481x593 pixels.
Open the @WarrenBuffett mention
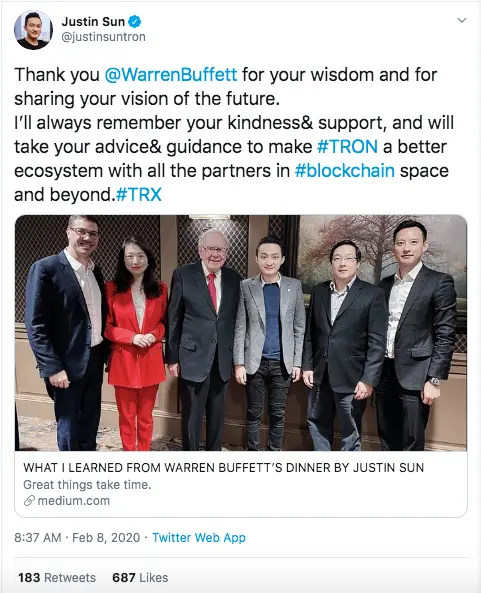[171, 75]
